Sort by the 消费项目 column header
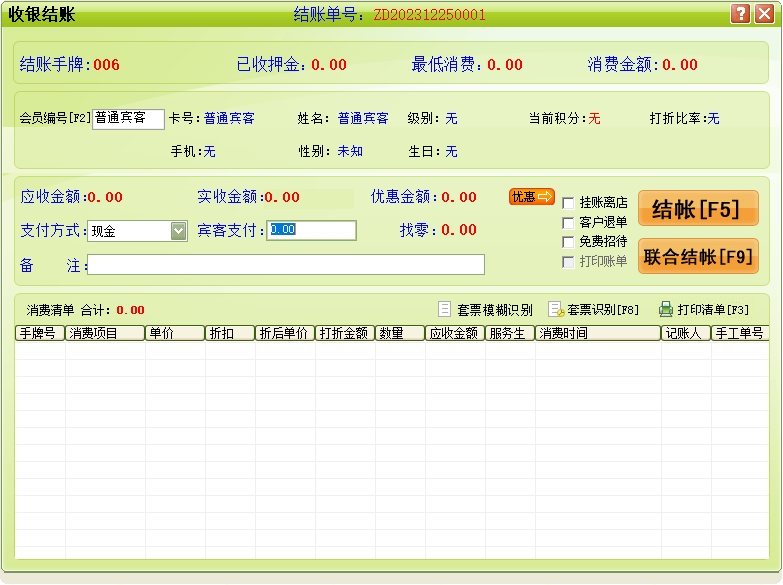This screenshot has width=783, height=585. click(x=105, y=334)
